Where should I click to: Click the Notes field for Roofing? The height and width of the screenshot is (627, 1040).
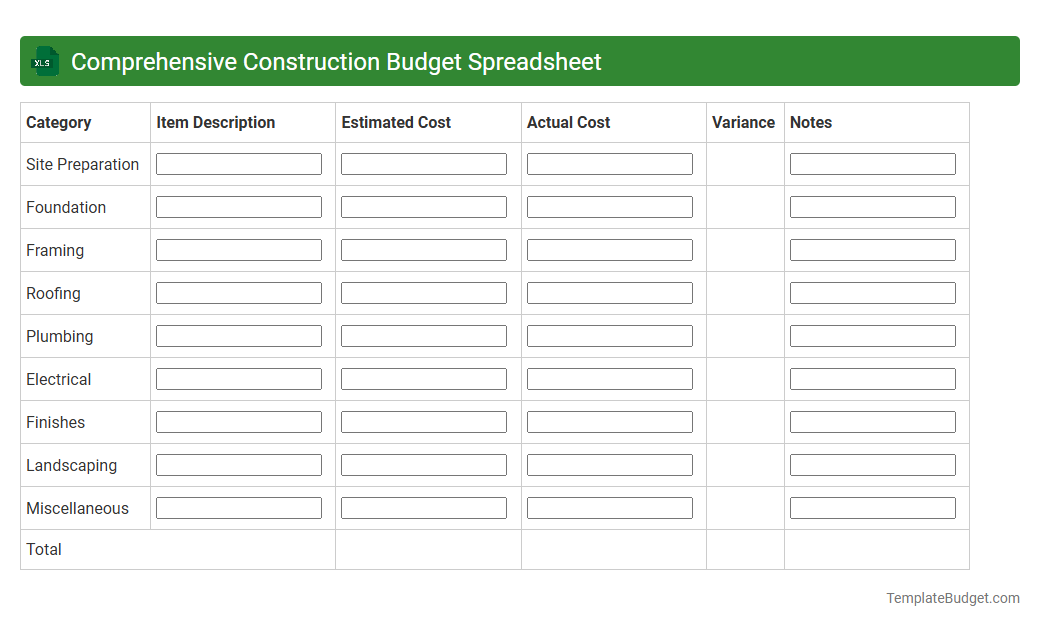pyautogui.click(x=873, y=292)
